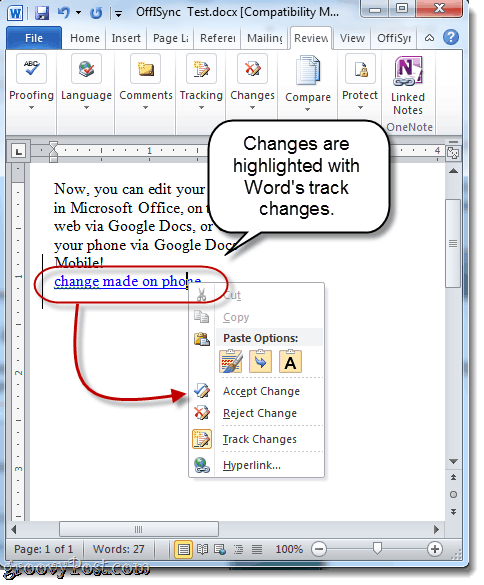Click the Word application icon in title bar
This screenshot has width=484, height=585.
tap(15, 13)
